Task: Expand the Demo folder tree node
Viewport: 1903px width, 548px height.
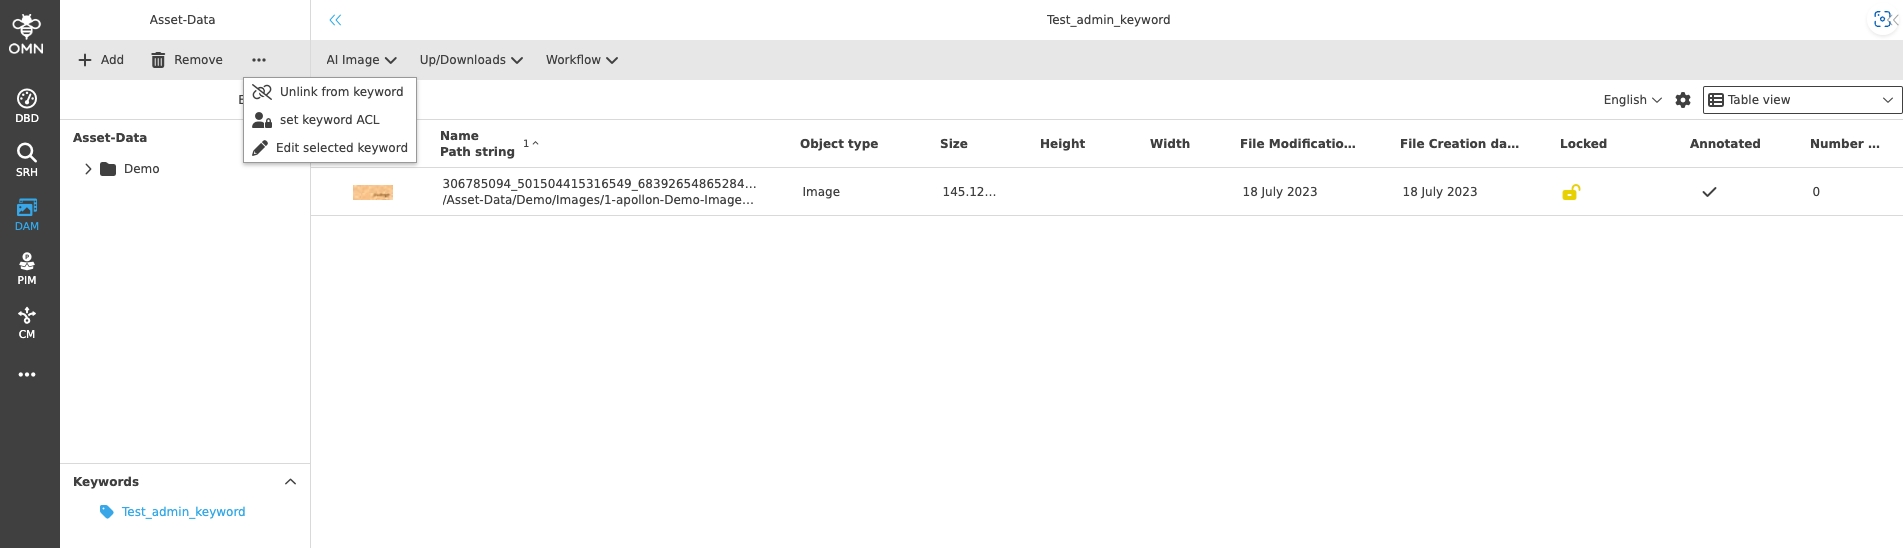Action: point(88,169)
